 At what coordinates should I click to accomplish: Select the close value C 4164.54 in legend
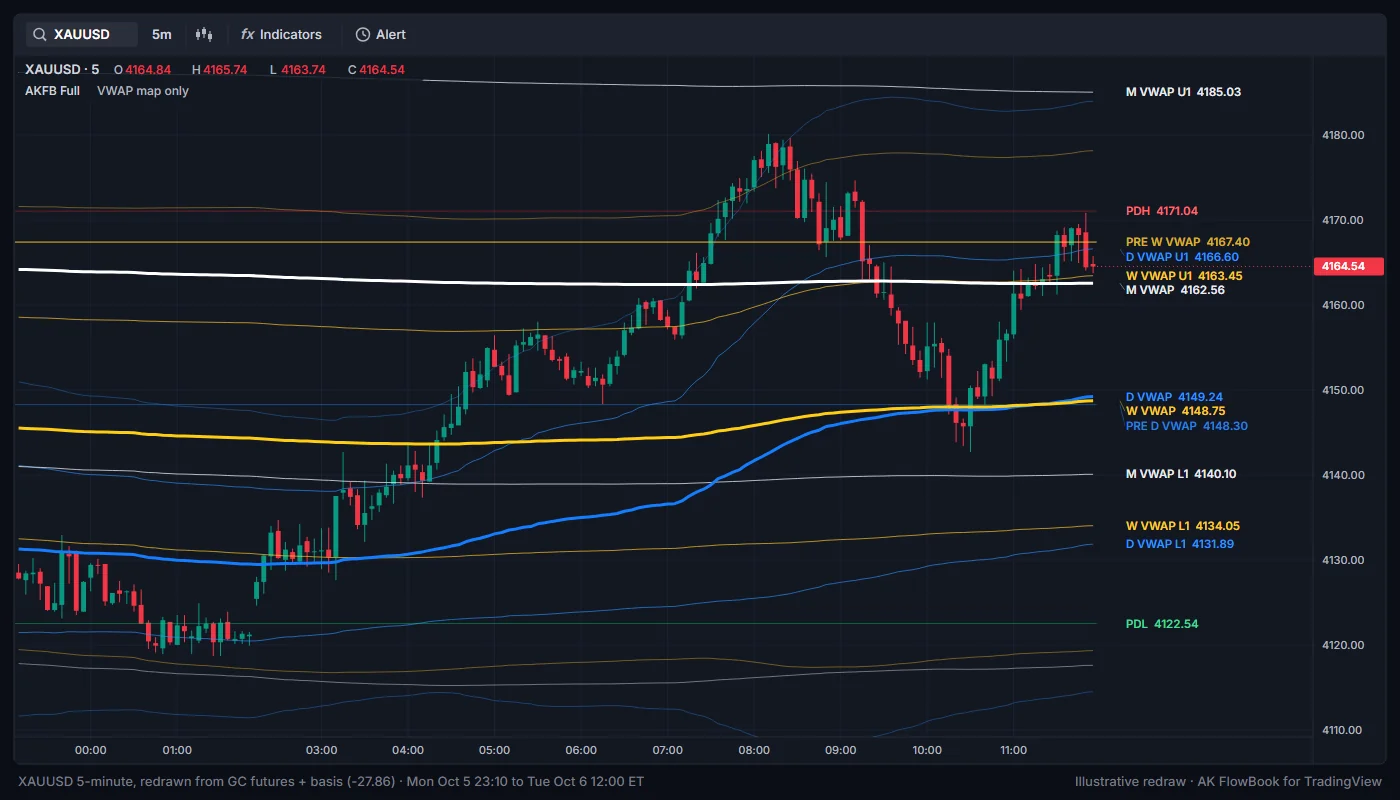pyautogui.click(x=376, y=70)
